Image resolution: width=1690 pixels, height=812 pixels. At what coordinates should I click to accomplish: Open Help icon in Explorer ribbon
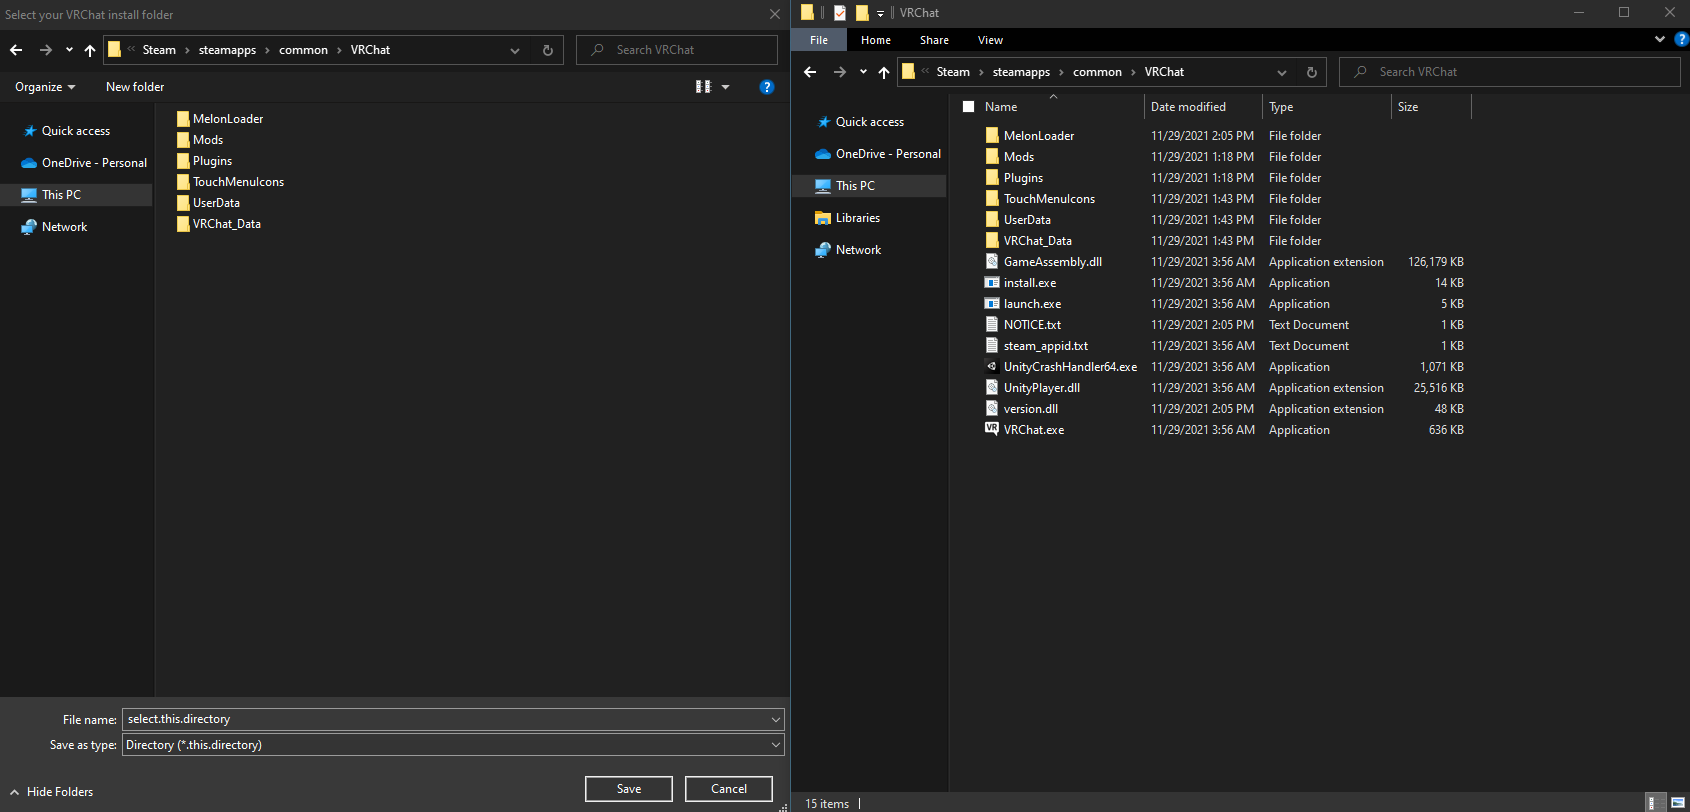click(x=1681, y=40)
